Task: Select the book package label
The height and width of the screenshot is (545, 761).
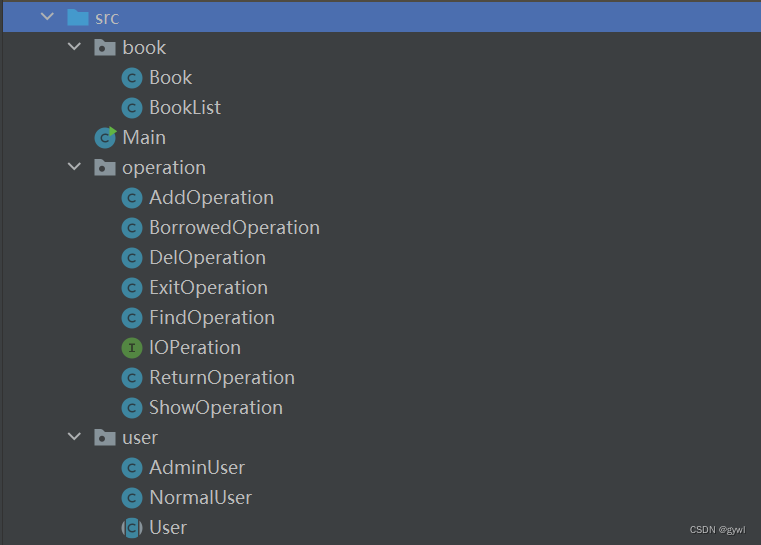Action: [x=144, y=48]
